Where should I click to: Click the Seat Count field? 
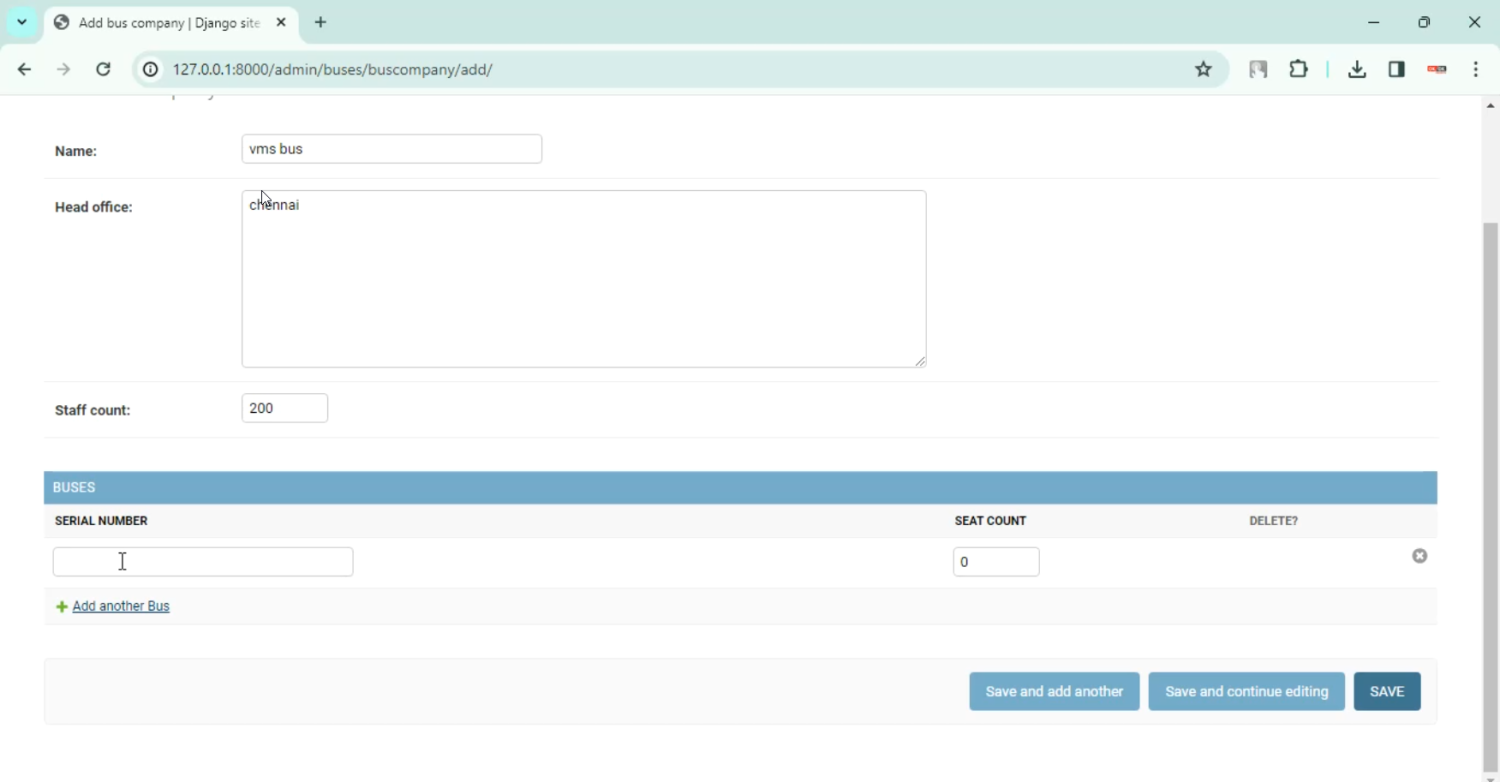(995, 562)
